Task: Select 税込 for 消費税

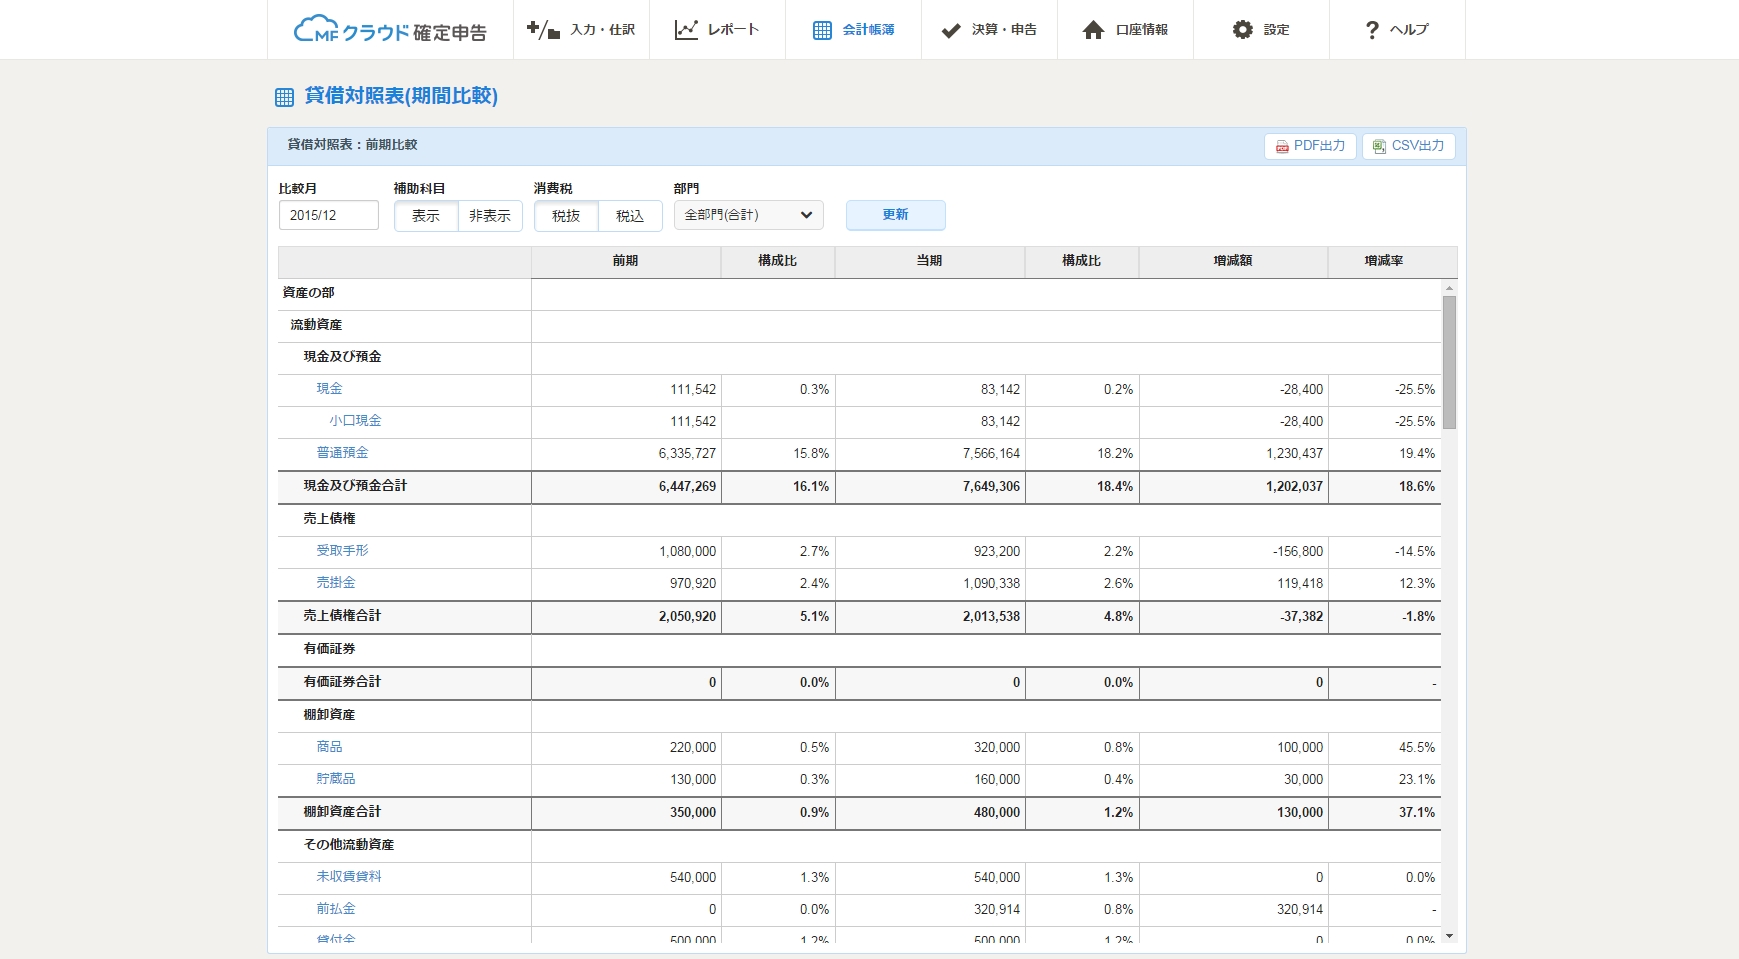Action: 630,216
